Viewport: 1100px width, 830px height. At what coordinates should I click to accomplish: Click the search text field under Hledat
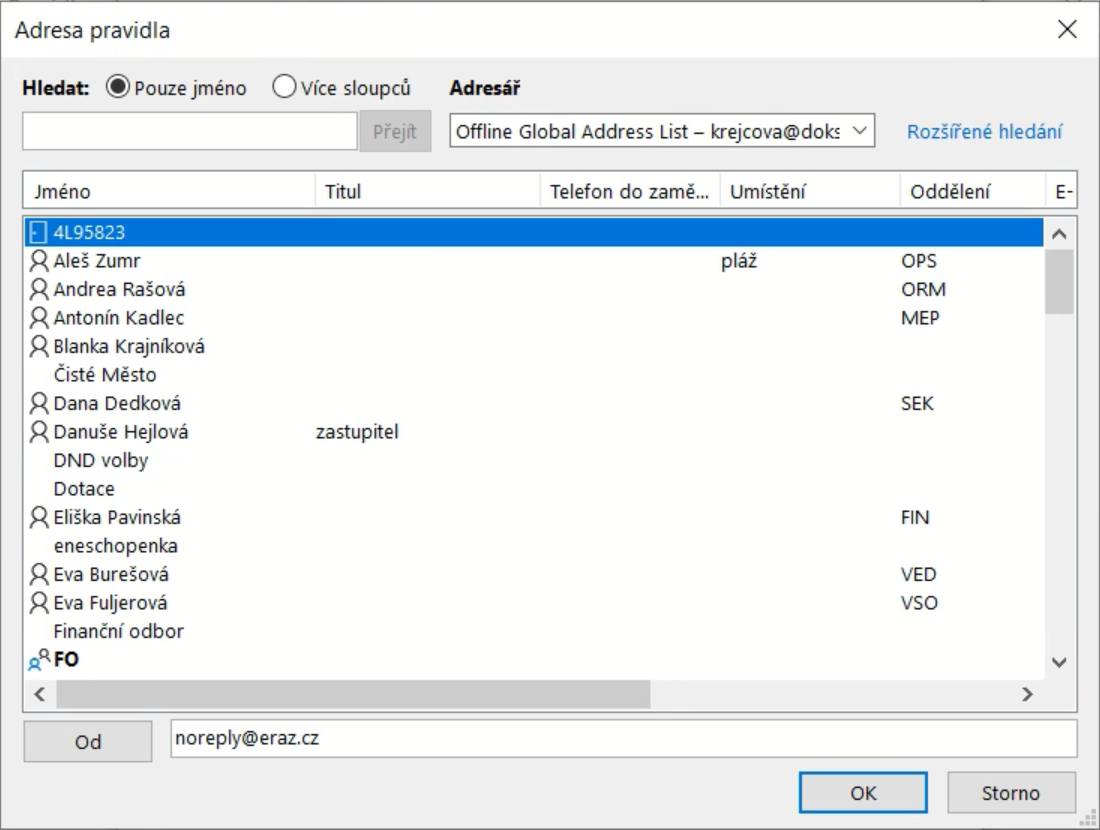coord(189,131)
